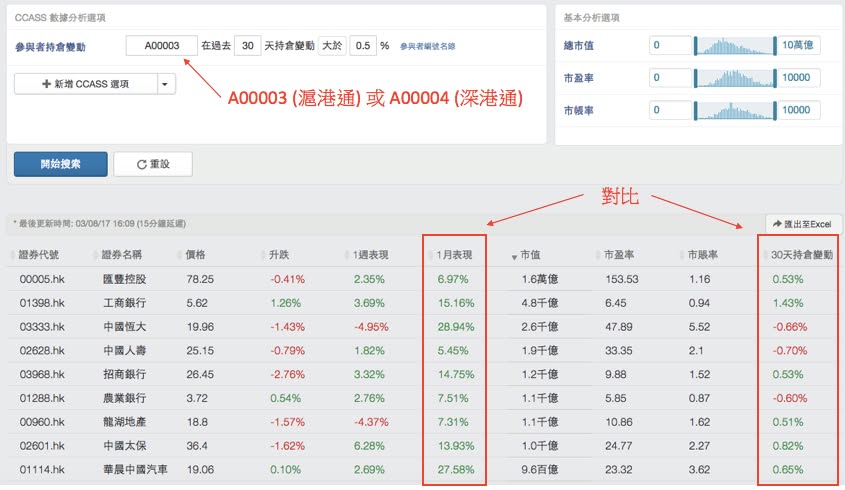845x490 pixels.
Task: Click the stock name 華晨中國汽車
Action: (x=135, y=470)
